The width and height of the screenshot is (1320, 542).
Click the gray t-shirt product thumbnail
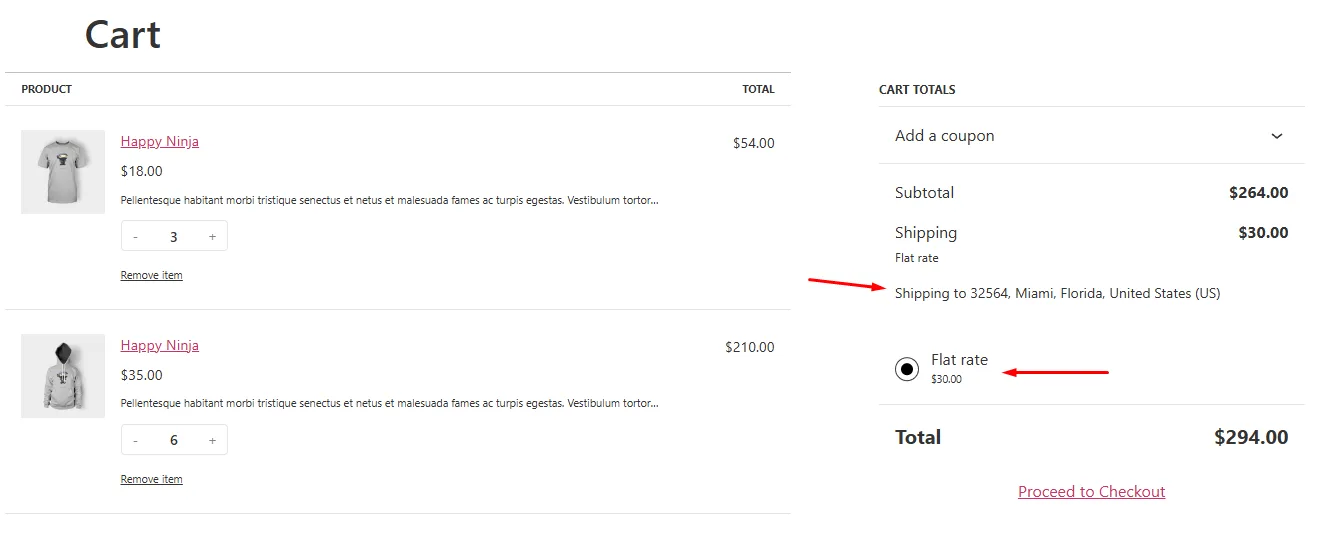click(x=63, y=172)
